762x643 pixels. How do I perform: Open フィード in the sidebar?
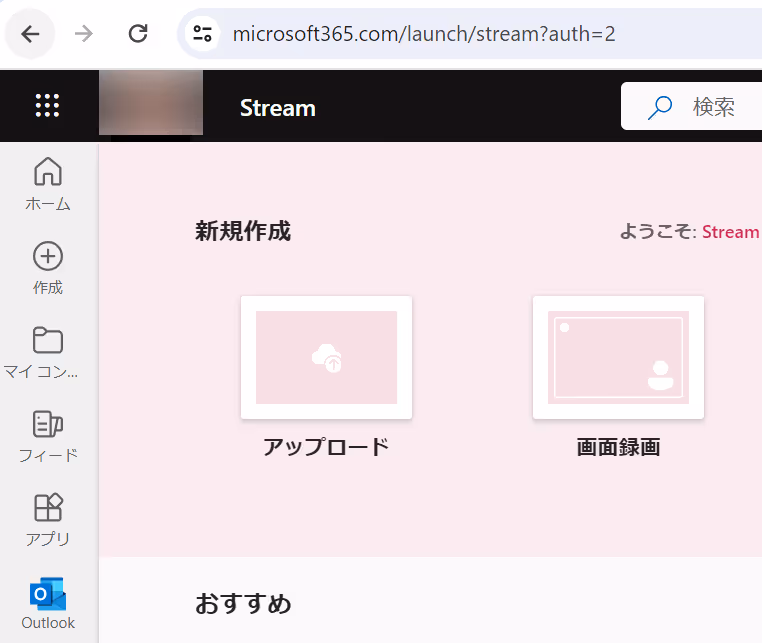coord(48,436)
